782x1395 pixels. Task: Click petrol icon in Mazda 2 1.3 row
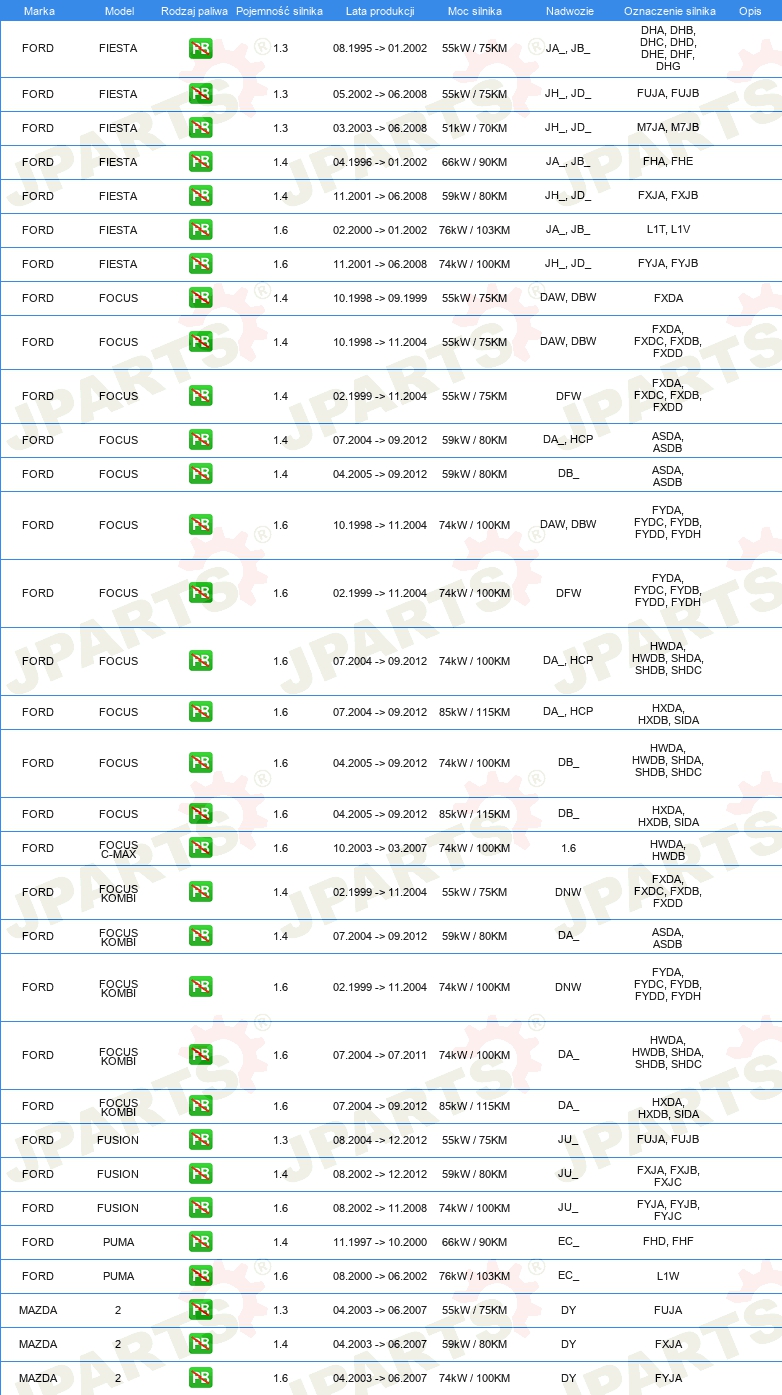click(201, 1310)
